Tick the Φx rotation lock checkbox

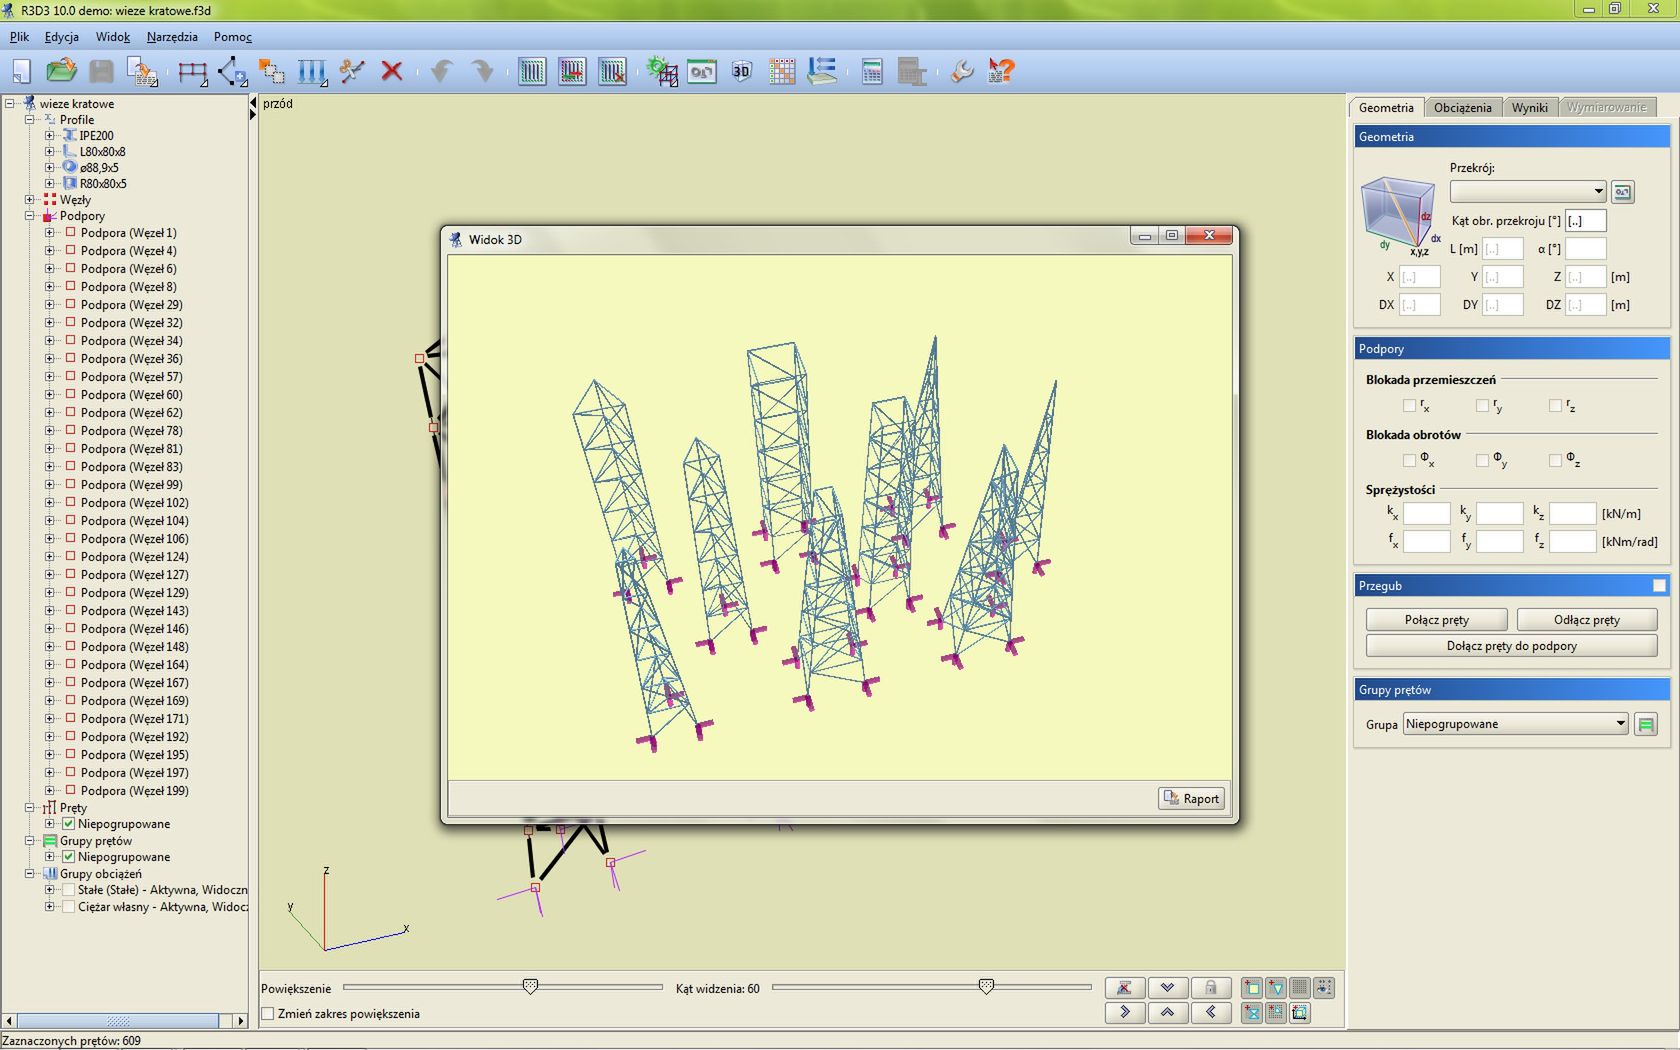[x=1409, y=460]
